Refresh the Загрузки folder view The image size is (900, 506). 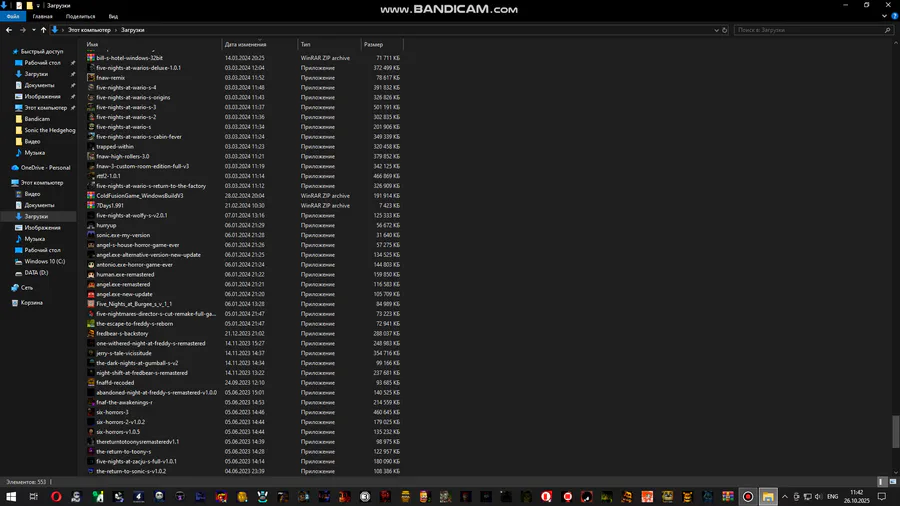coord(724,30)
